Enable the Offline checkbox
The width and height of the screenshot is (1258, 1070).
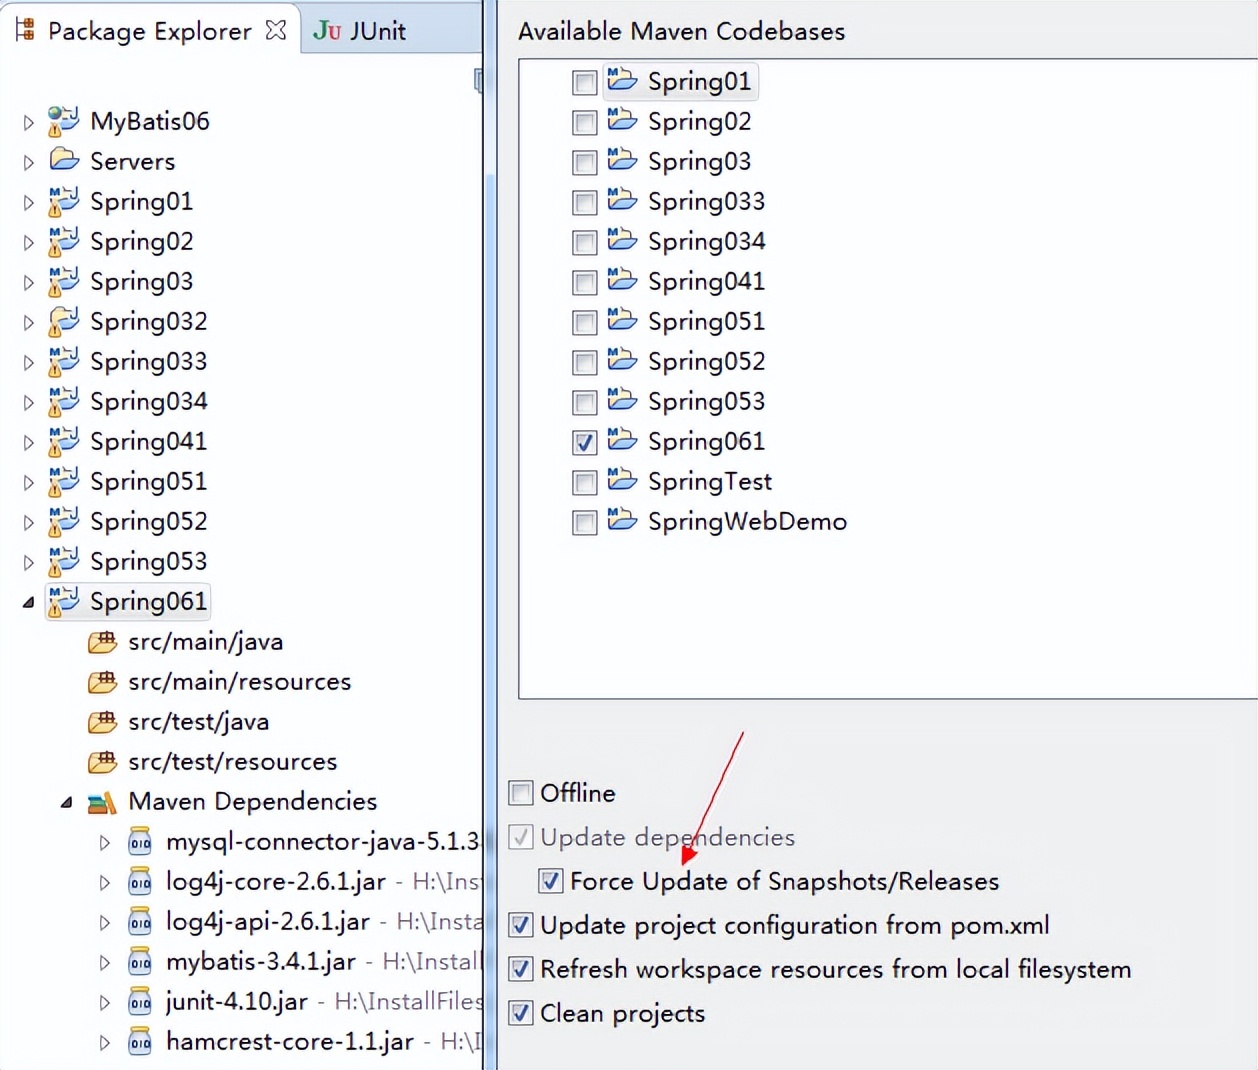pos(521,793)
